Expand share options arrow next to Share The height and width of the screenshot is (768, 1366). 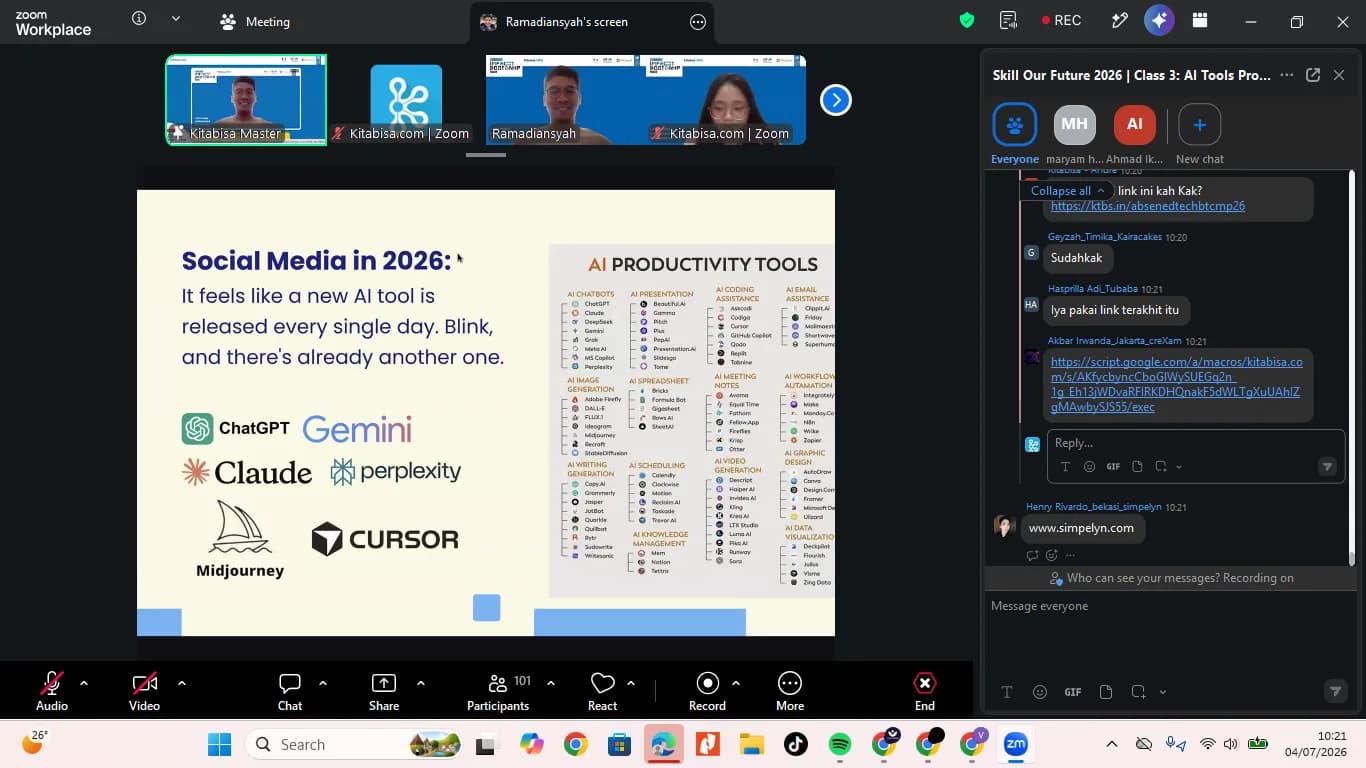(421, 683)
